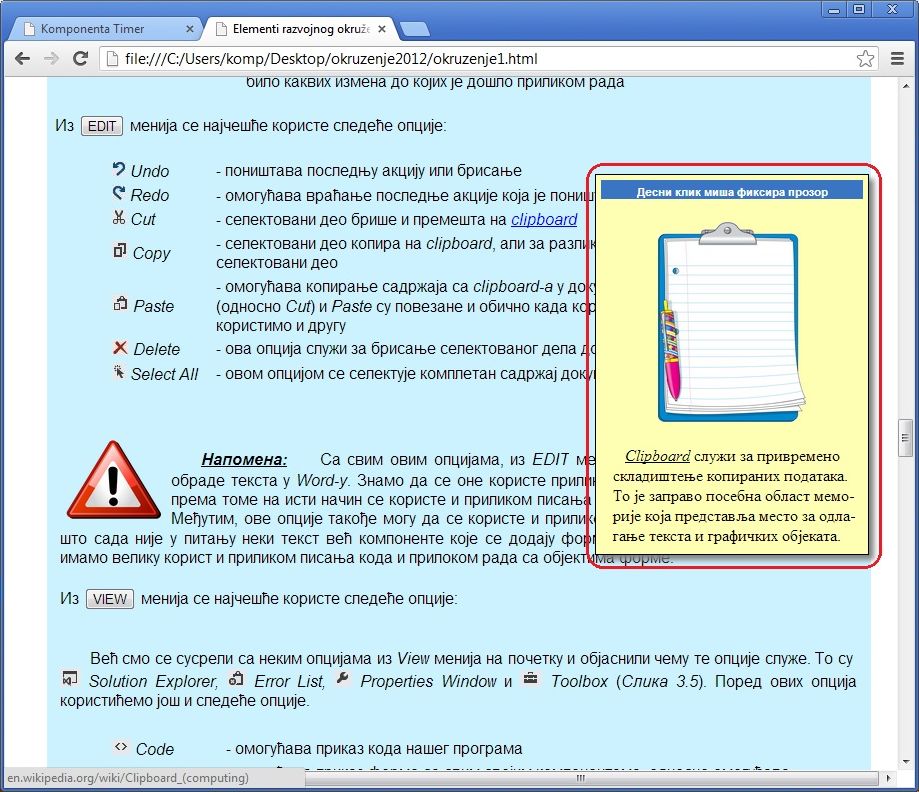The width and height of the screenshot is (919, 792).
Task: Click the Undo icon in the list
Action: point(119,170)
